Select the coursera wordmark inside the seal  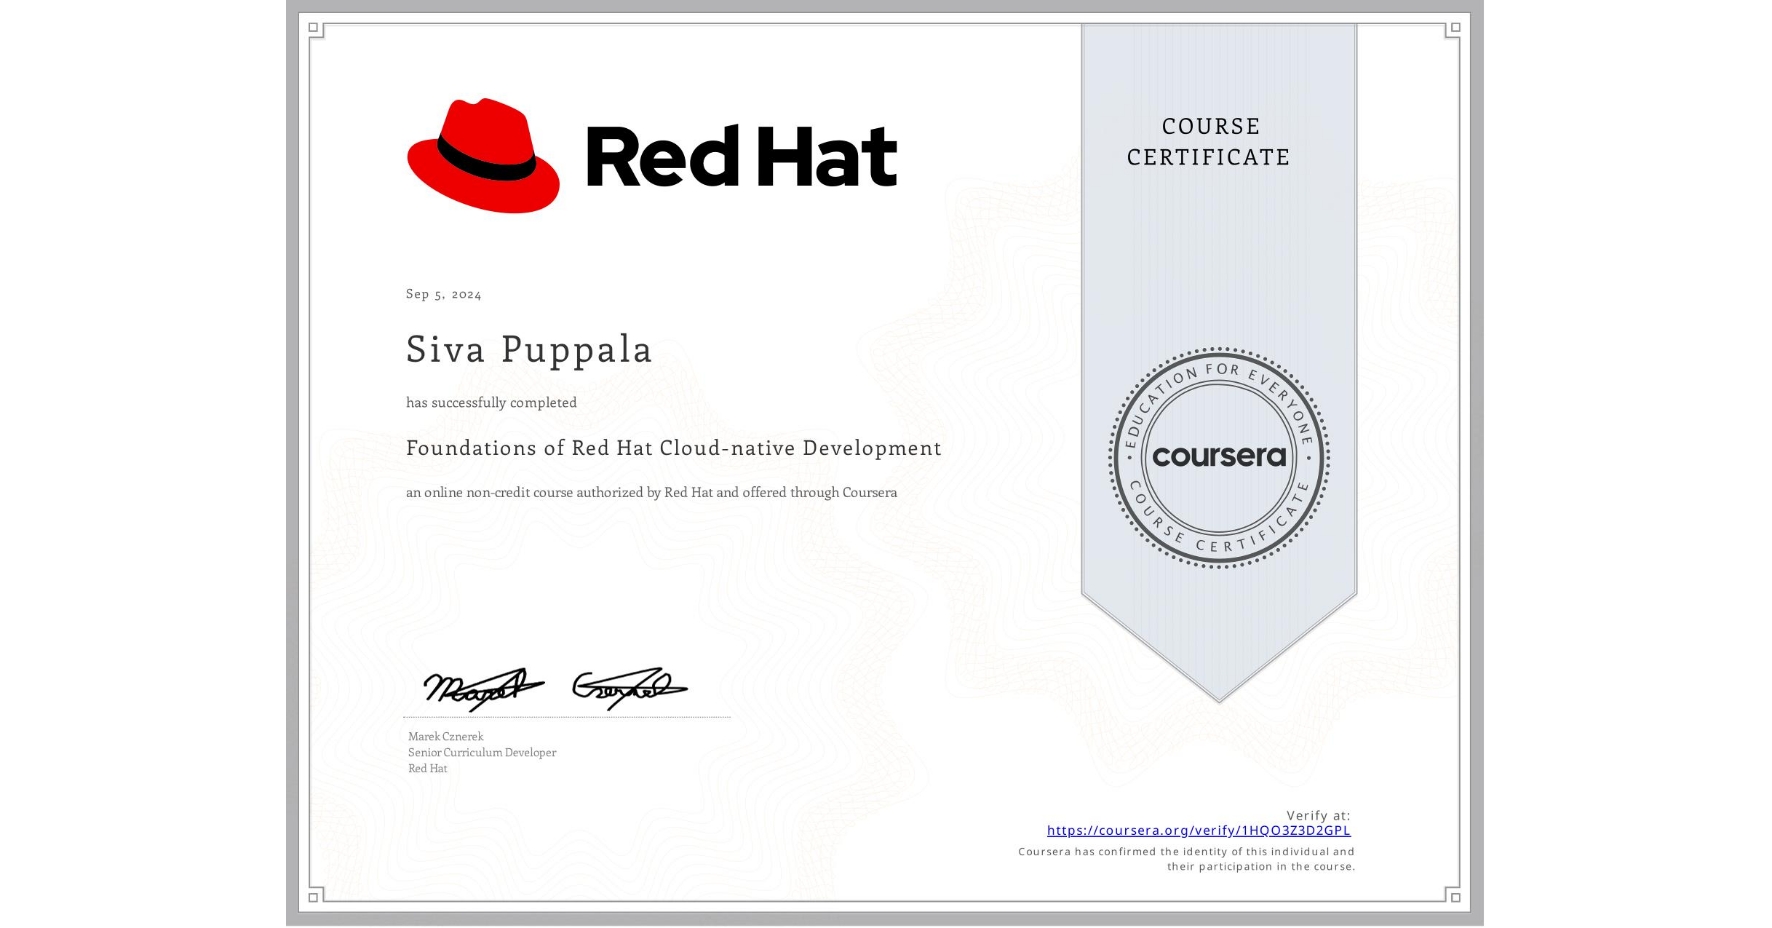1219,458
